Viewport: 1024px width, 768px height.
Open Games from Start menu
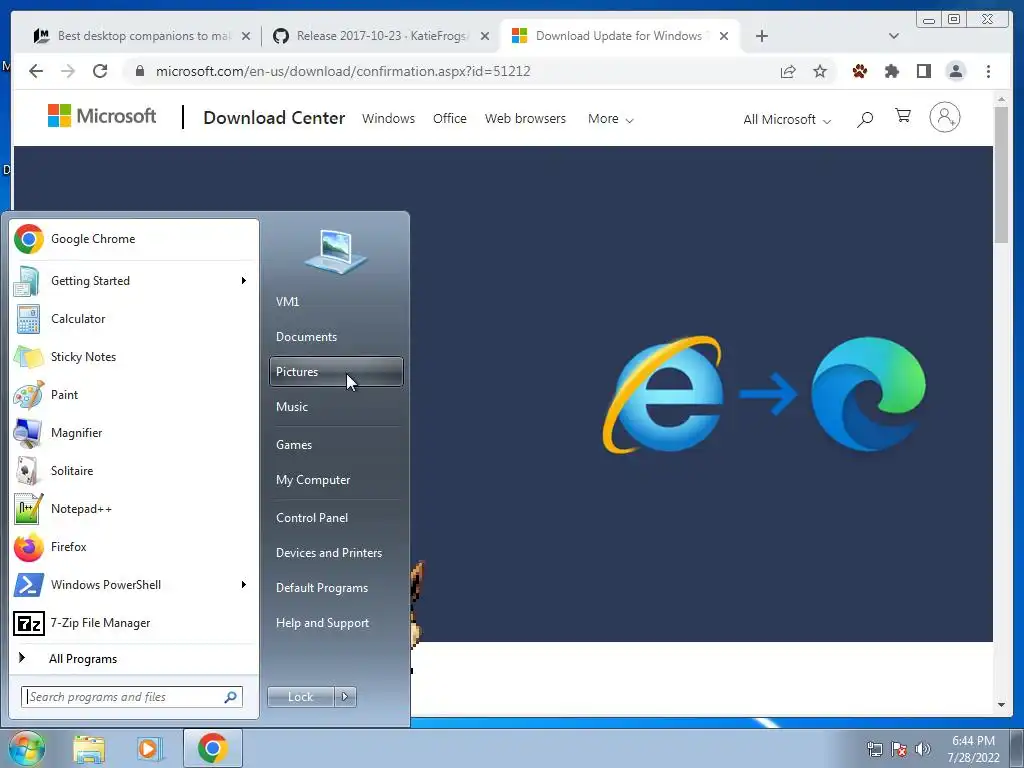click(x=336, y=445)
